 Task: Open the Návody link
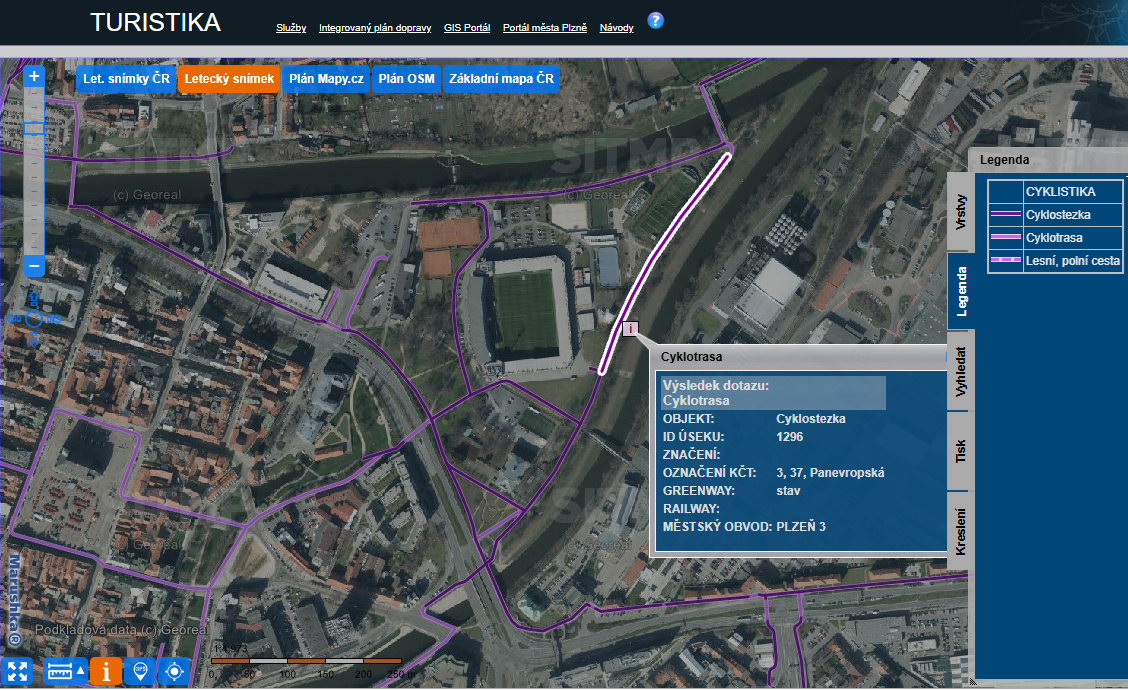pyautogui.click(x=617, y=28)
